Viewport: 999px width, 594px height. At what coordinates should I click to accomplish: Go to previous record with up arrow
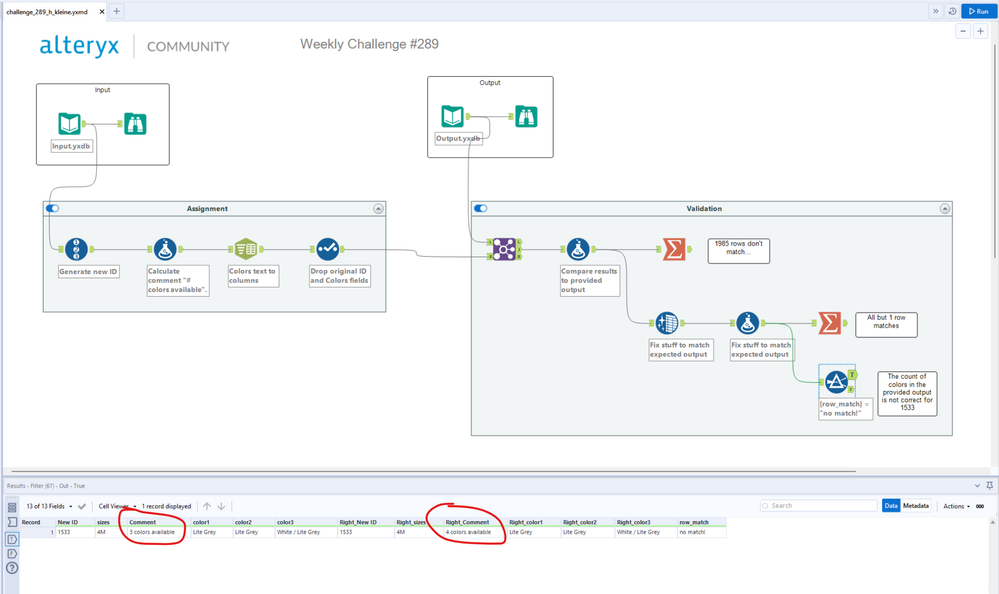click(207, 506)
